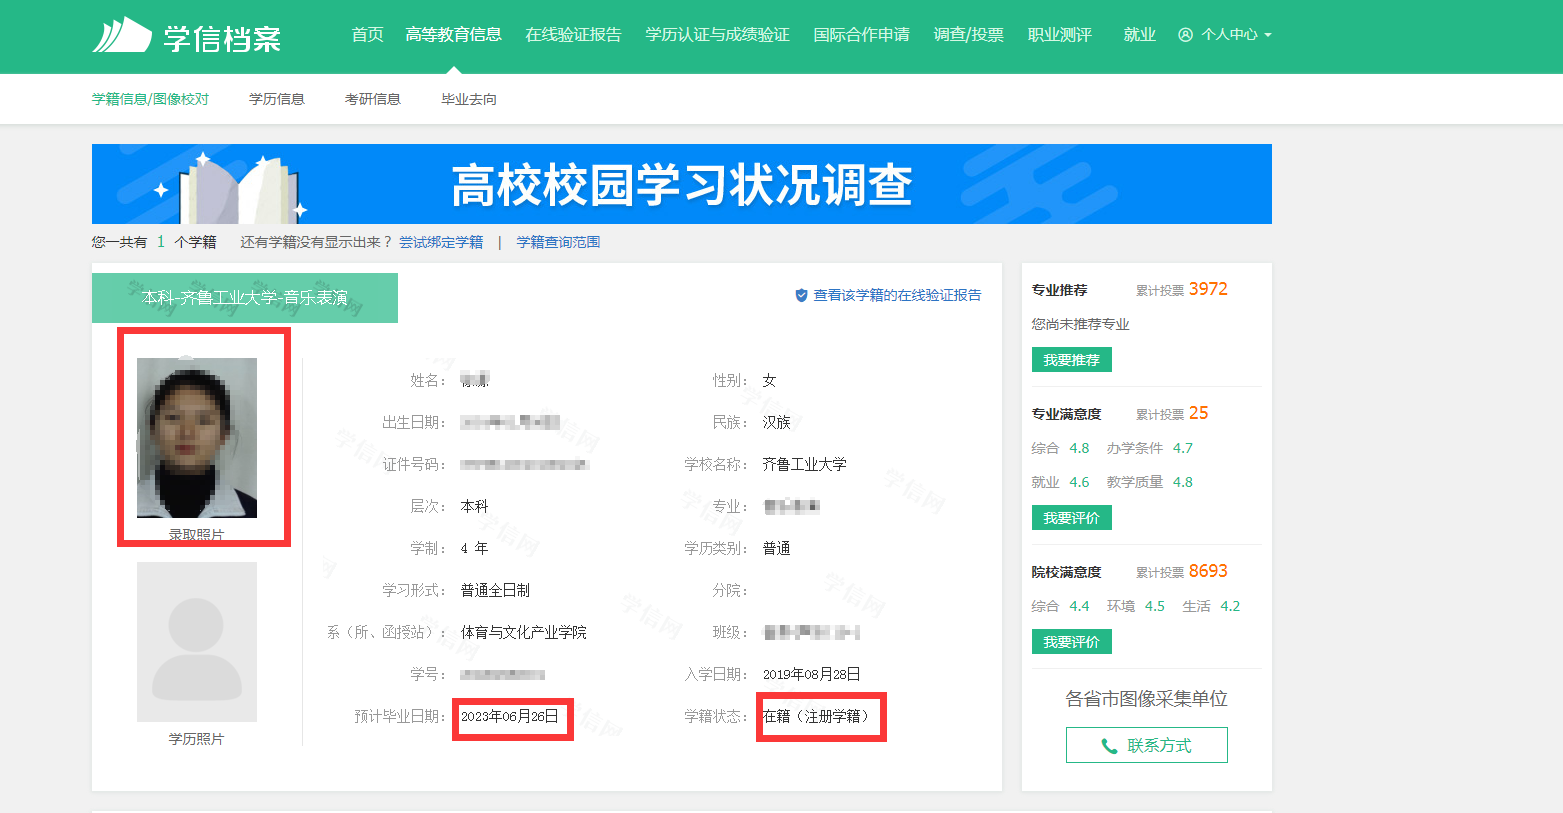Select 学籍信息/图像校对 sub-tab
Image resolution: width=1563 pixels, height=813 pixels.
point(151,99)
